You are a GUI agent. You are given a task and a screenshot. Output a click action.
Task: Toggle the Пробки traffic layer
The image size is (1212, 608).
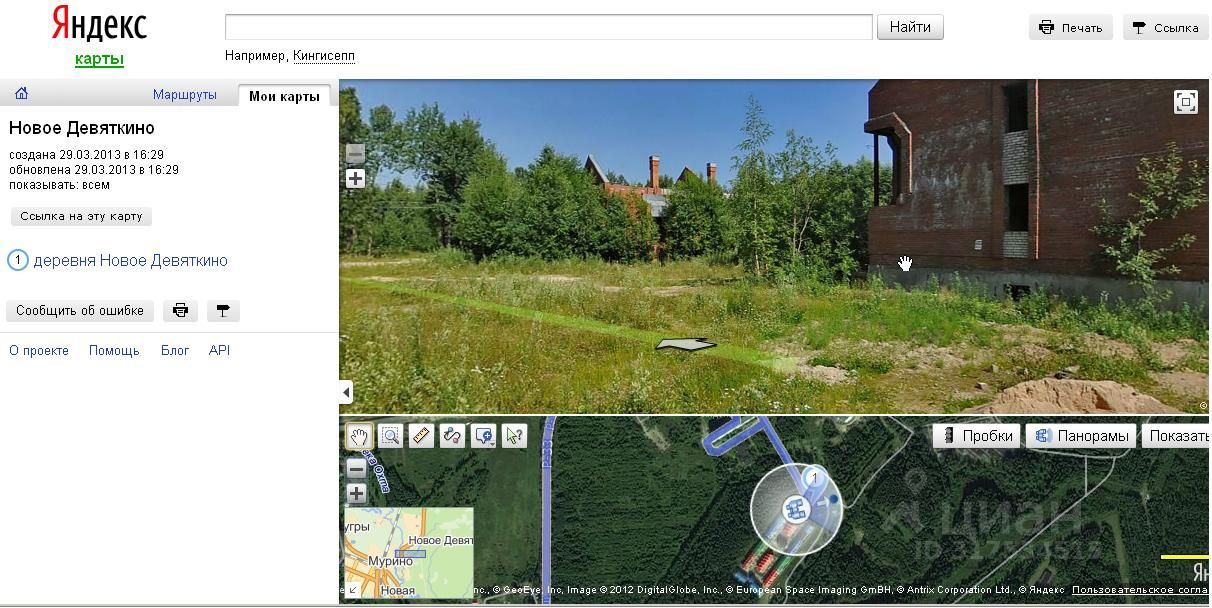pyautogui.click(x=979, y=436)
